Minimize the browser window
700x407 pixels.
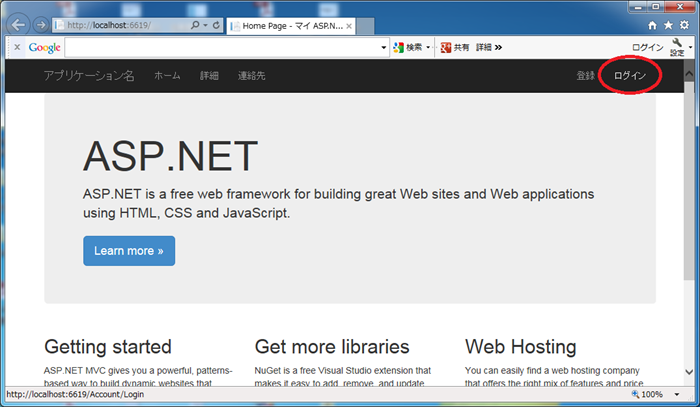coord(638,7)
